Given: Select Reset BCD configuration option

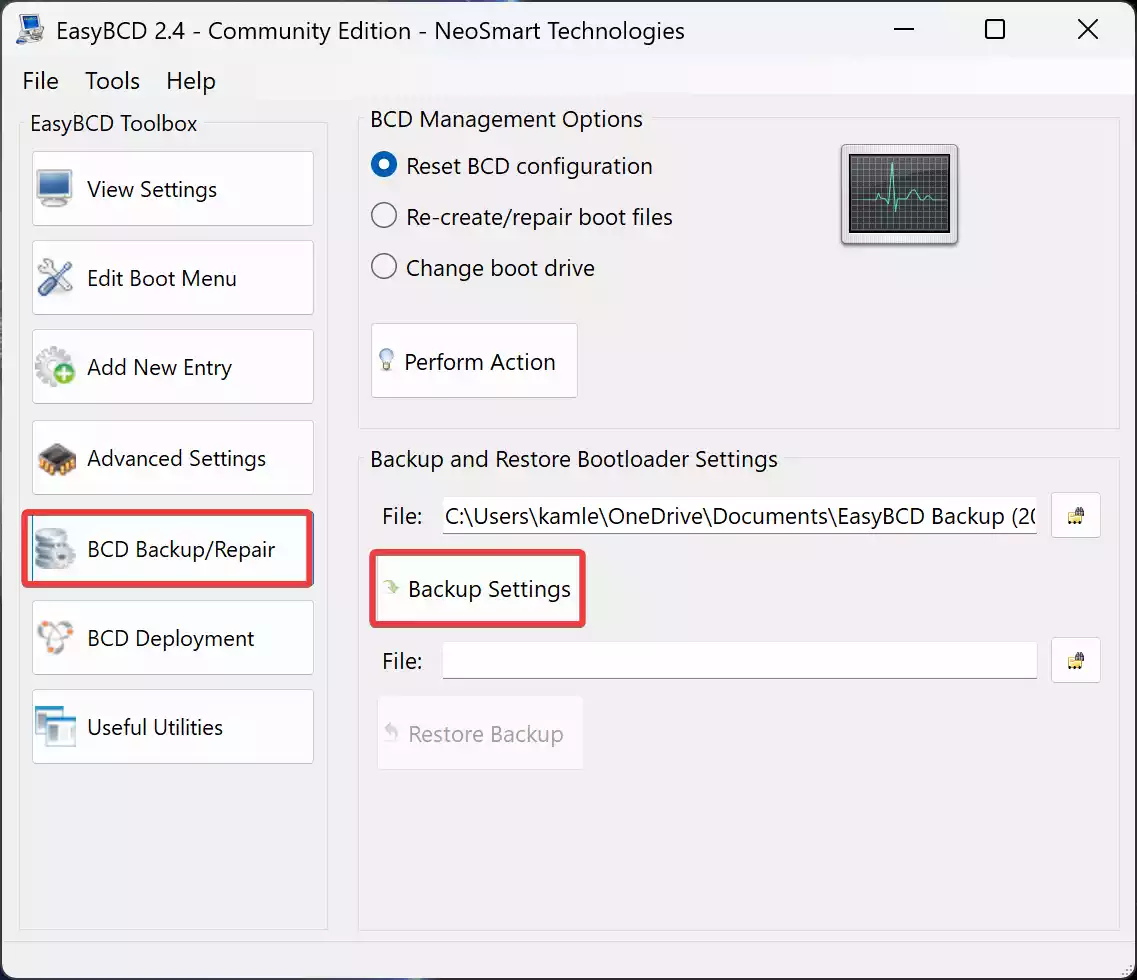Looking at the screenshot, I should (384, 166).
